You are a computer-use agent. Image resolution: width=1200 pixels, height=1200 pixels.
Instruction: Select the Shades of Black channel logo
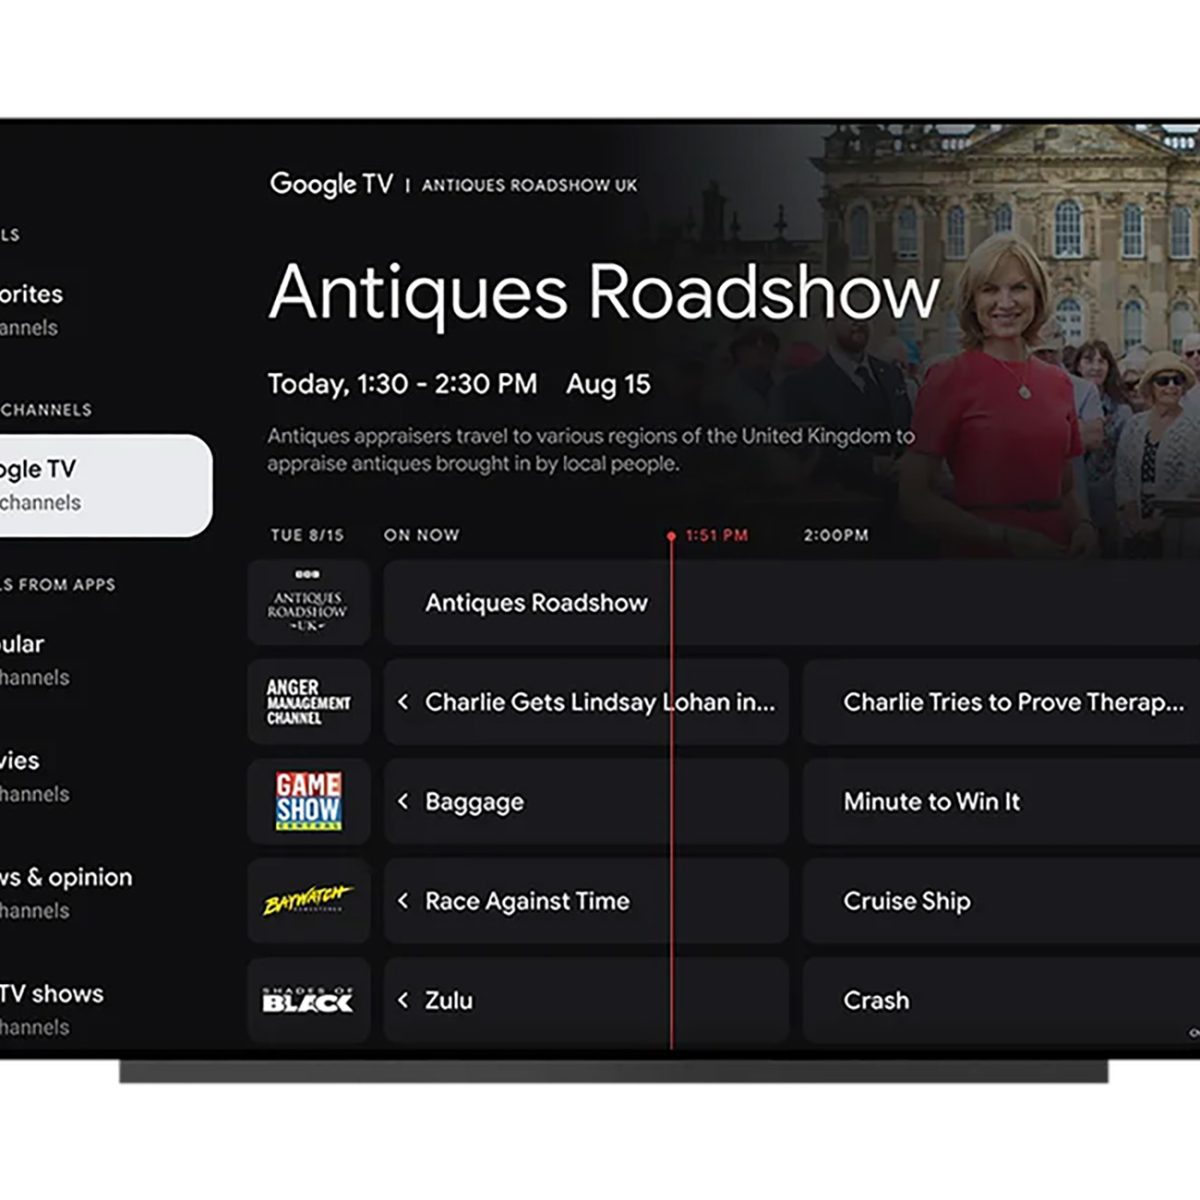click(x=308, y=1000)
